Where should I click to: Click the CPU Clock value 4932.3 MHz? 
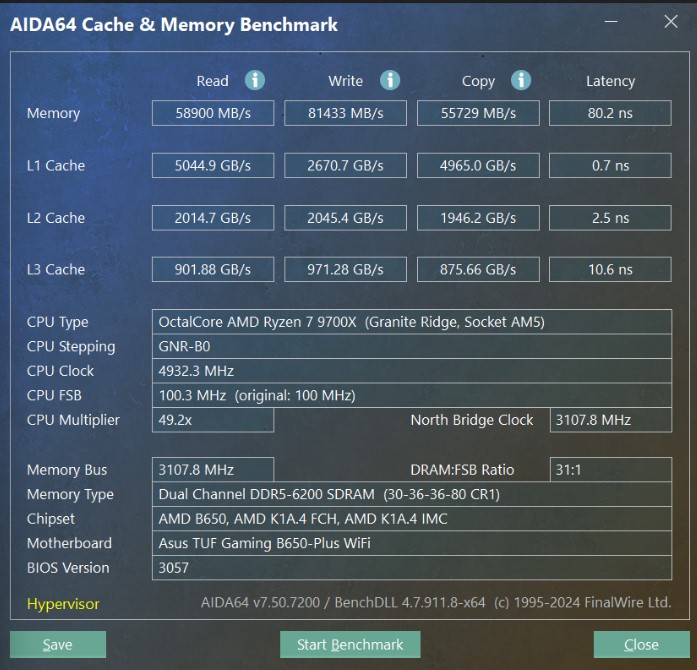[x=412, y=371]
